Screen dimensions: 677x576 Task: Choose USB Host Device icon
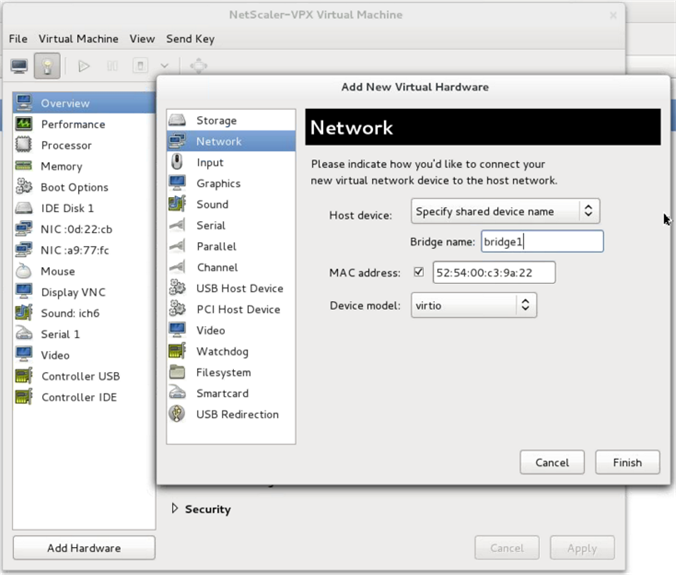click(x=177, y=288)
